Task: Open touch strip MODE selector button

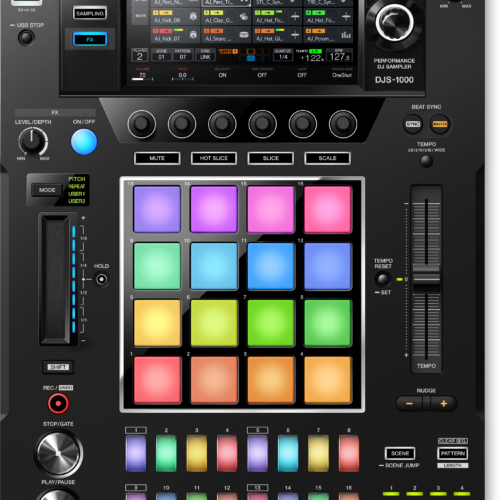Action: (x=47, y=190)
